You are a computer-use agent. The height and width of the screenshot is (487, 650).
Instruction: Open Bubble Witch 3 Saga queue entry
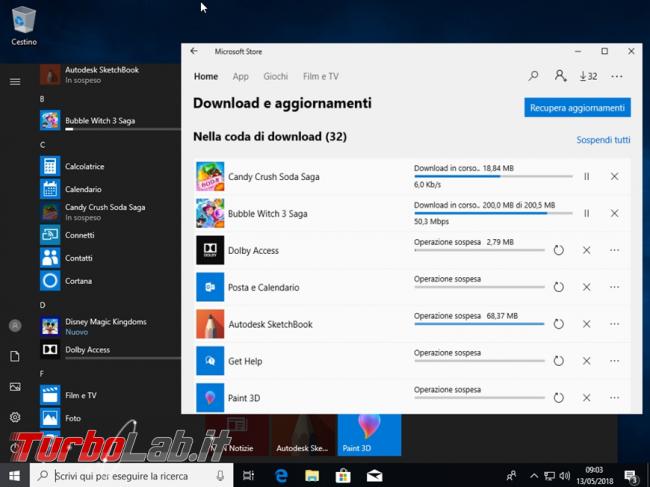coord(412,213)
